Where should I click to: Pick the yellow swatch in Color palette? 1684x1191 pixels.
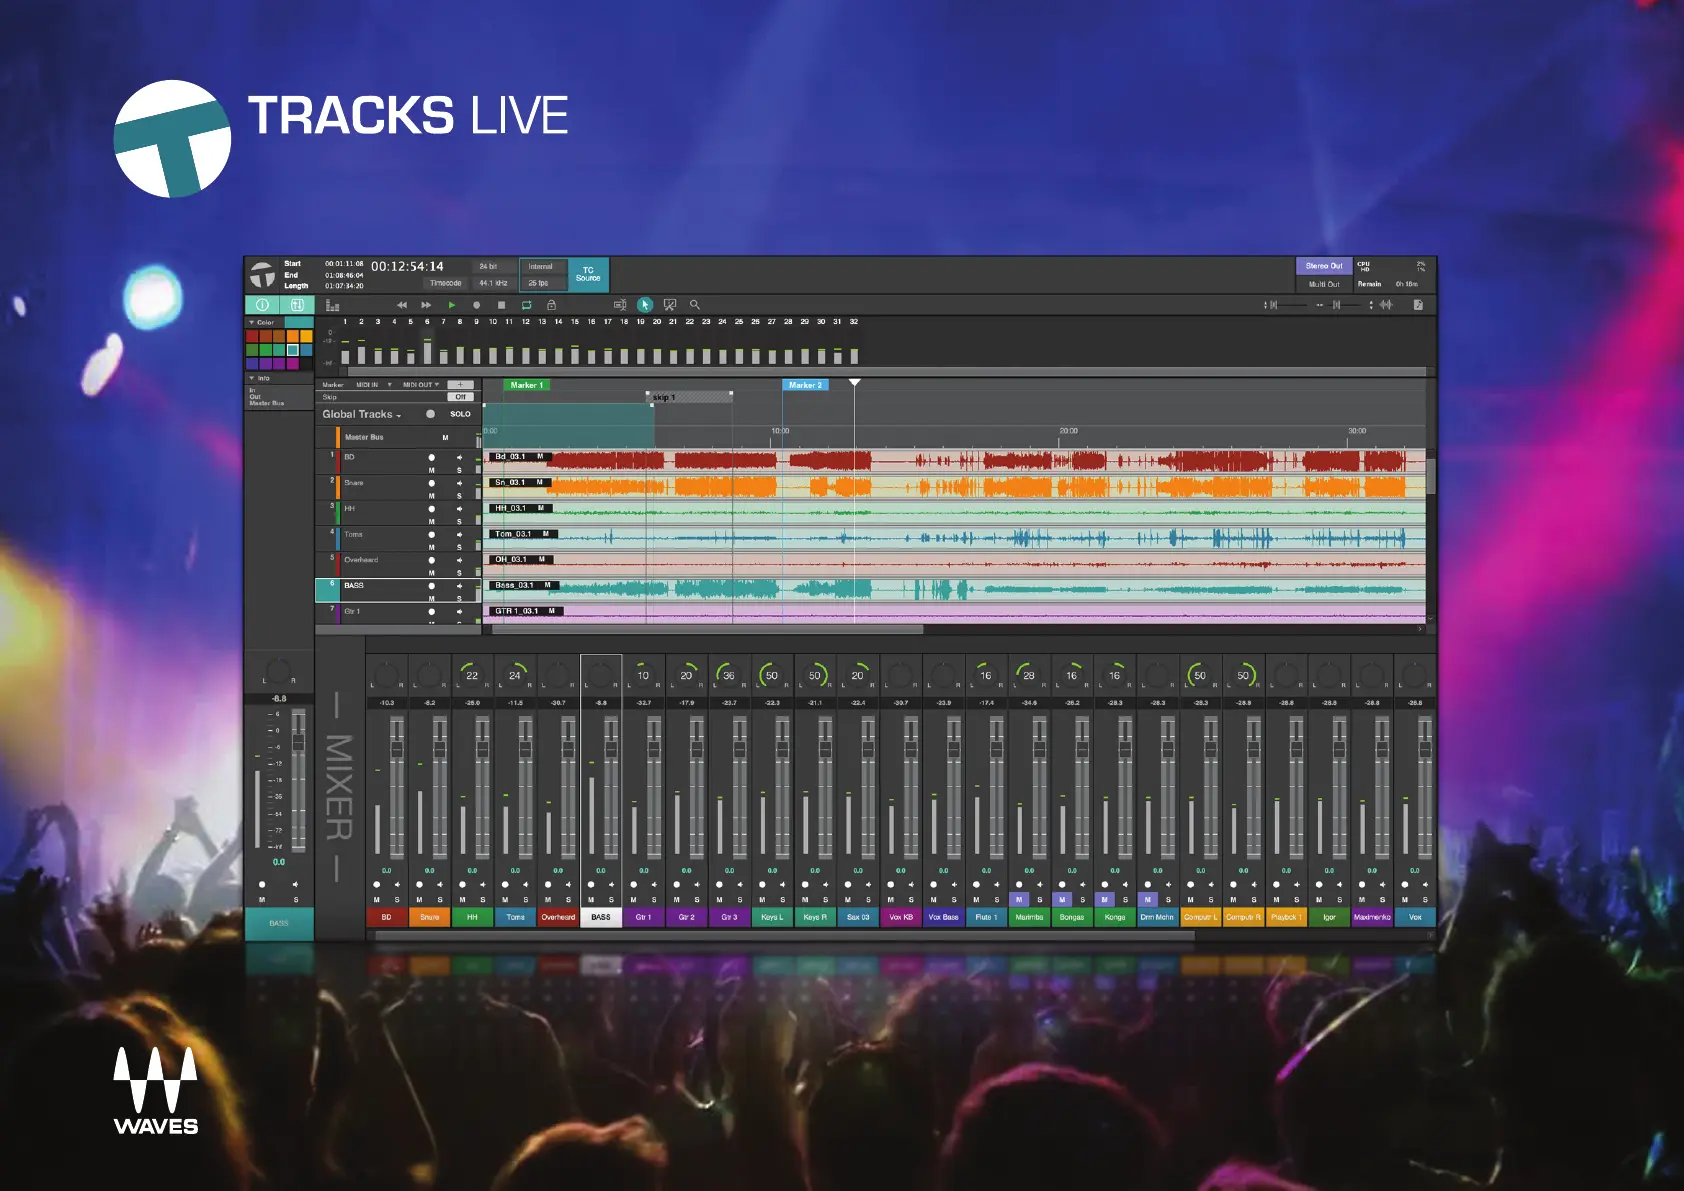tap(306, 337)
